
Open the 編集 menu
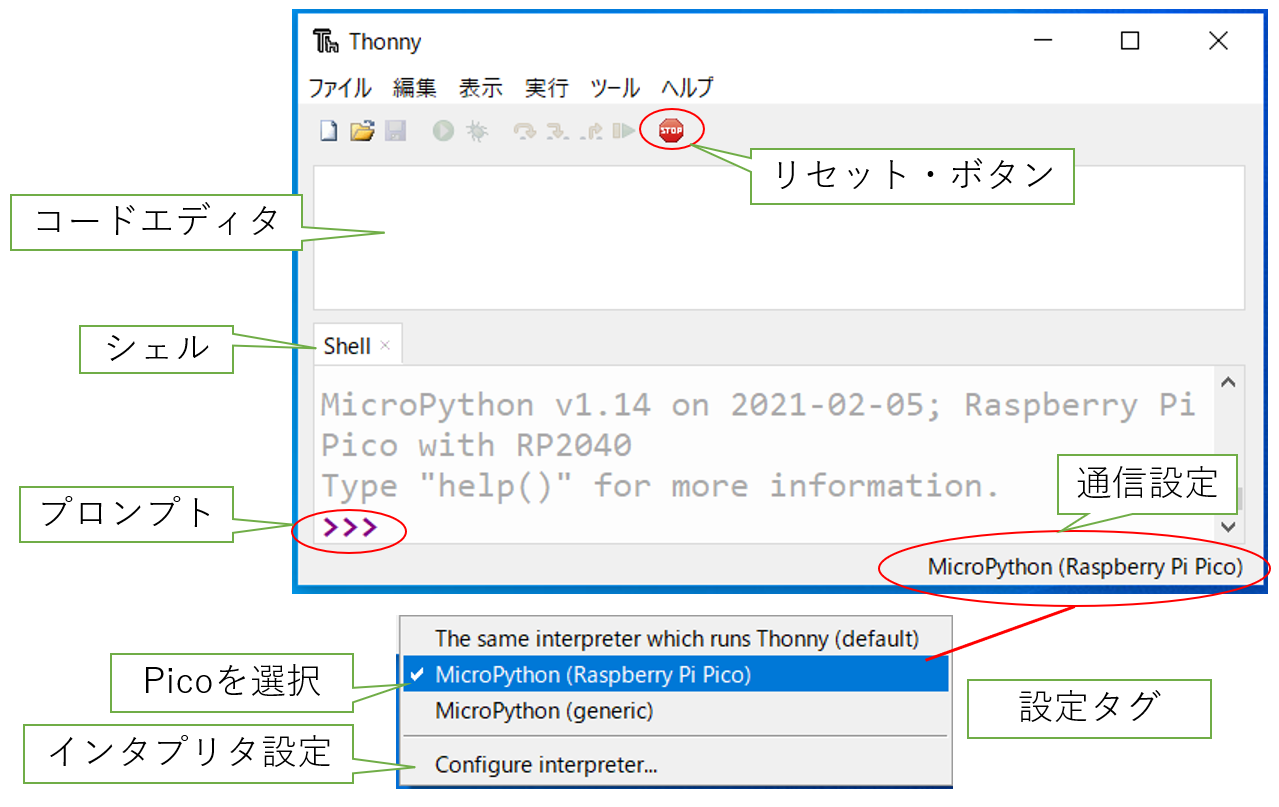pos(415,88)
